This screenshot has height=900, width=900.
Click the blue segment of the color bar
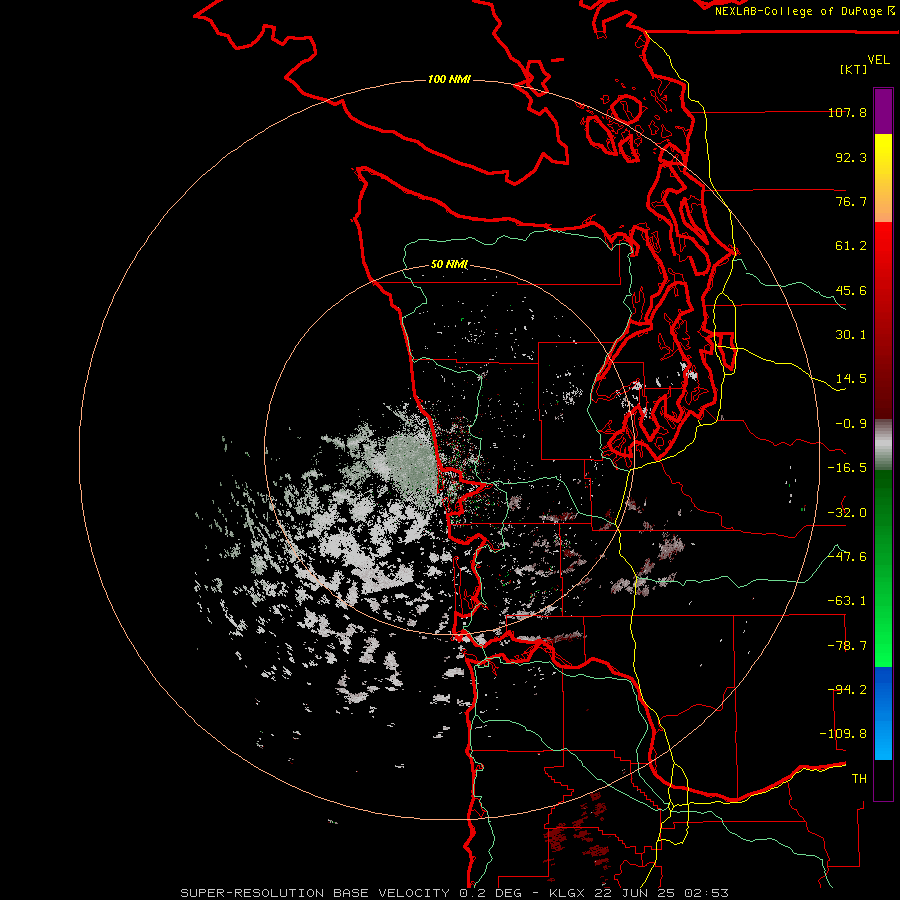click(883, 713)
